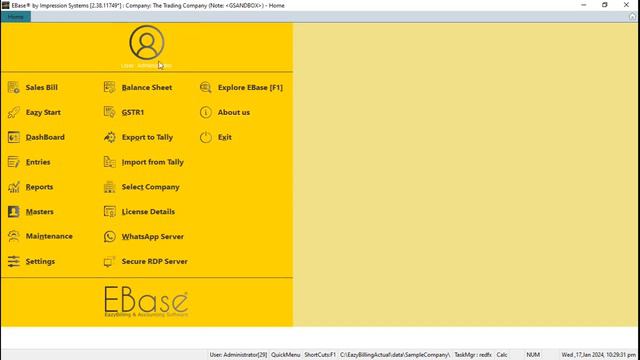This screenshot has height=360, width=640.
Task: Click the Secure RDP Server monitor icon
Action: [109, 261]
